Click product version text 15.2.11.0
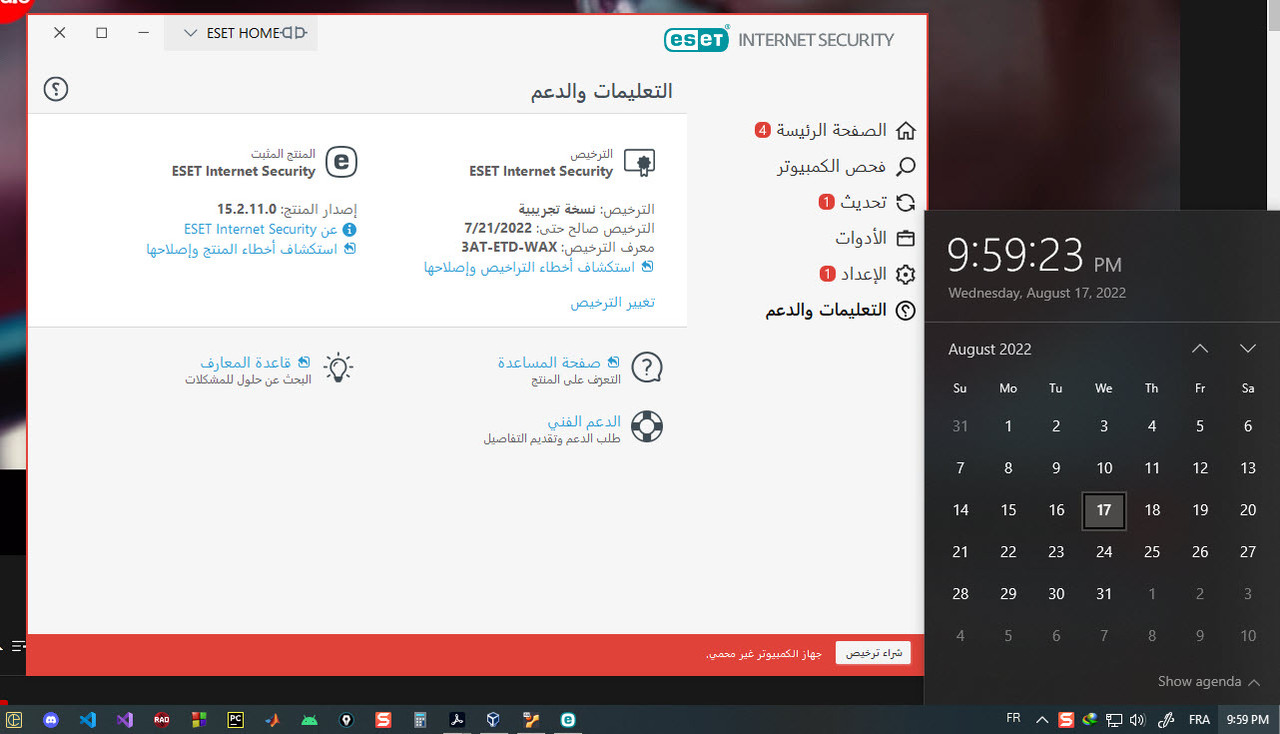 coord(246,209)
